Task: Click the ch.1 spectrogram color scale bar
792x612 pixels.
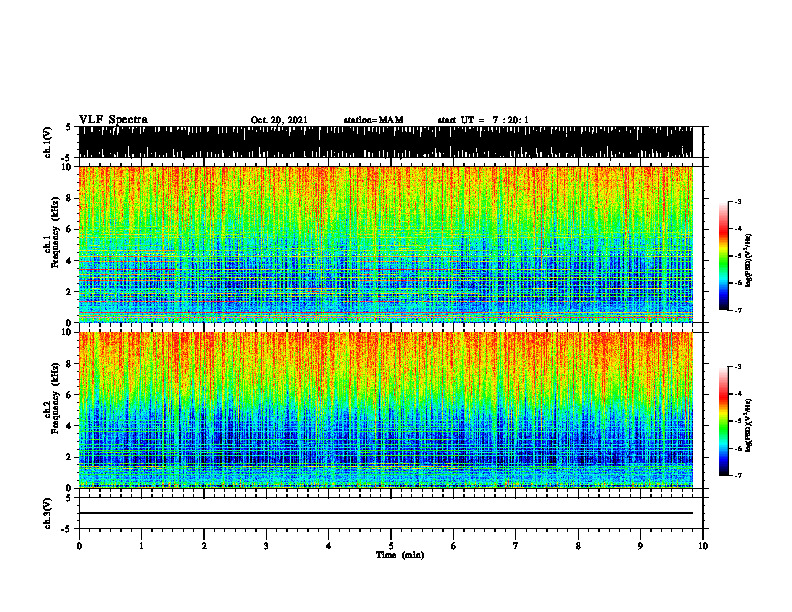Action: tap(723, 256)
